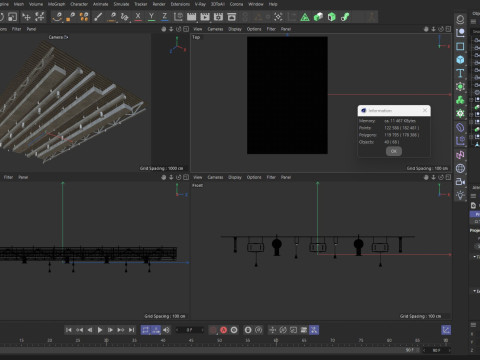
Task: Open the Extensions menu
Action: click(180, 4)
